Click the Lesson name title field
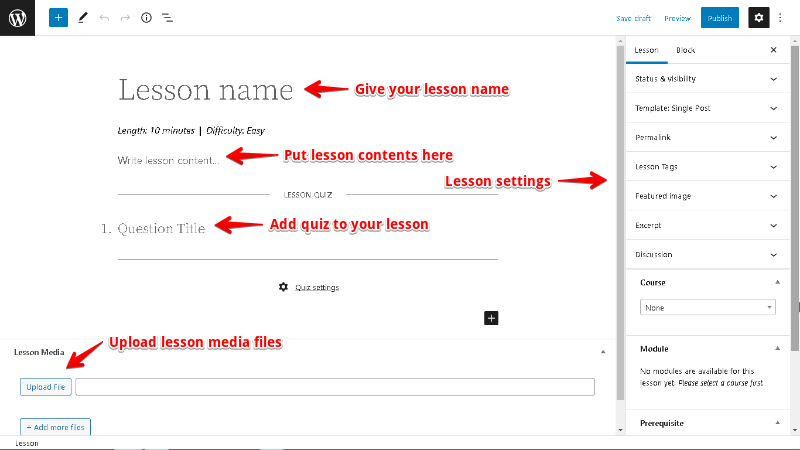The height and width of the screenshot is (450, 800). (x=206, y=90)
